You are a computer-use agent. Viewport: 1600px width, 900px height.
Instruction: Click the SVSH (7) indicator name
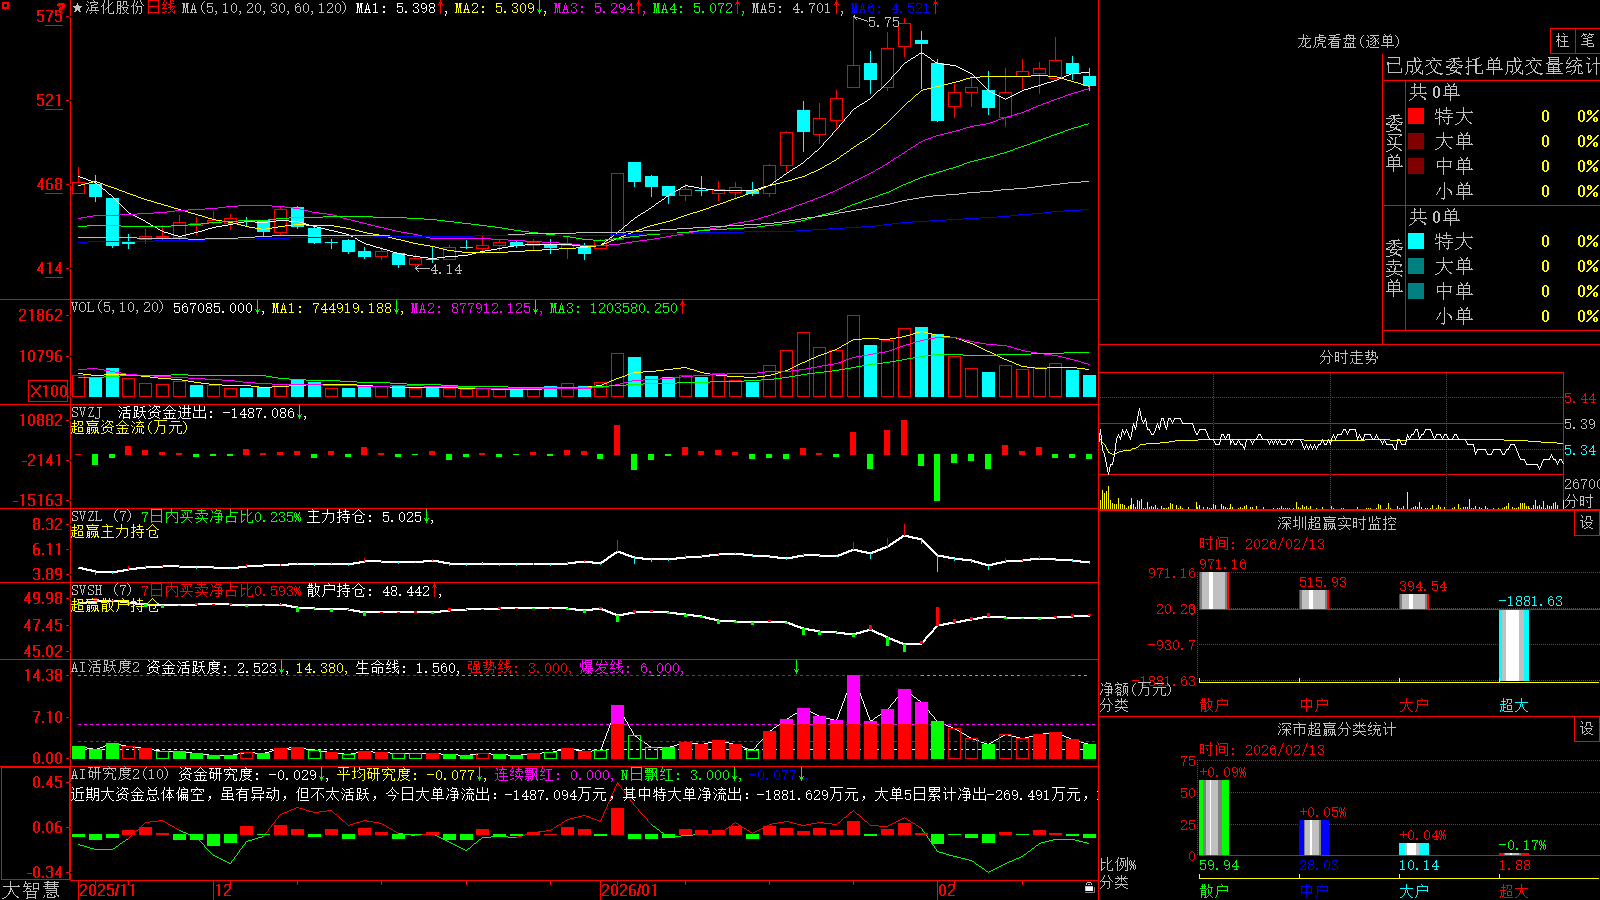tap(101, 591)
